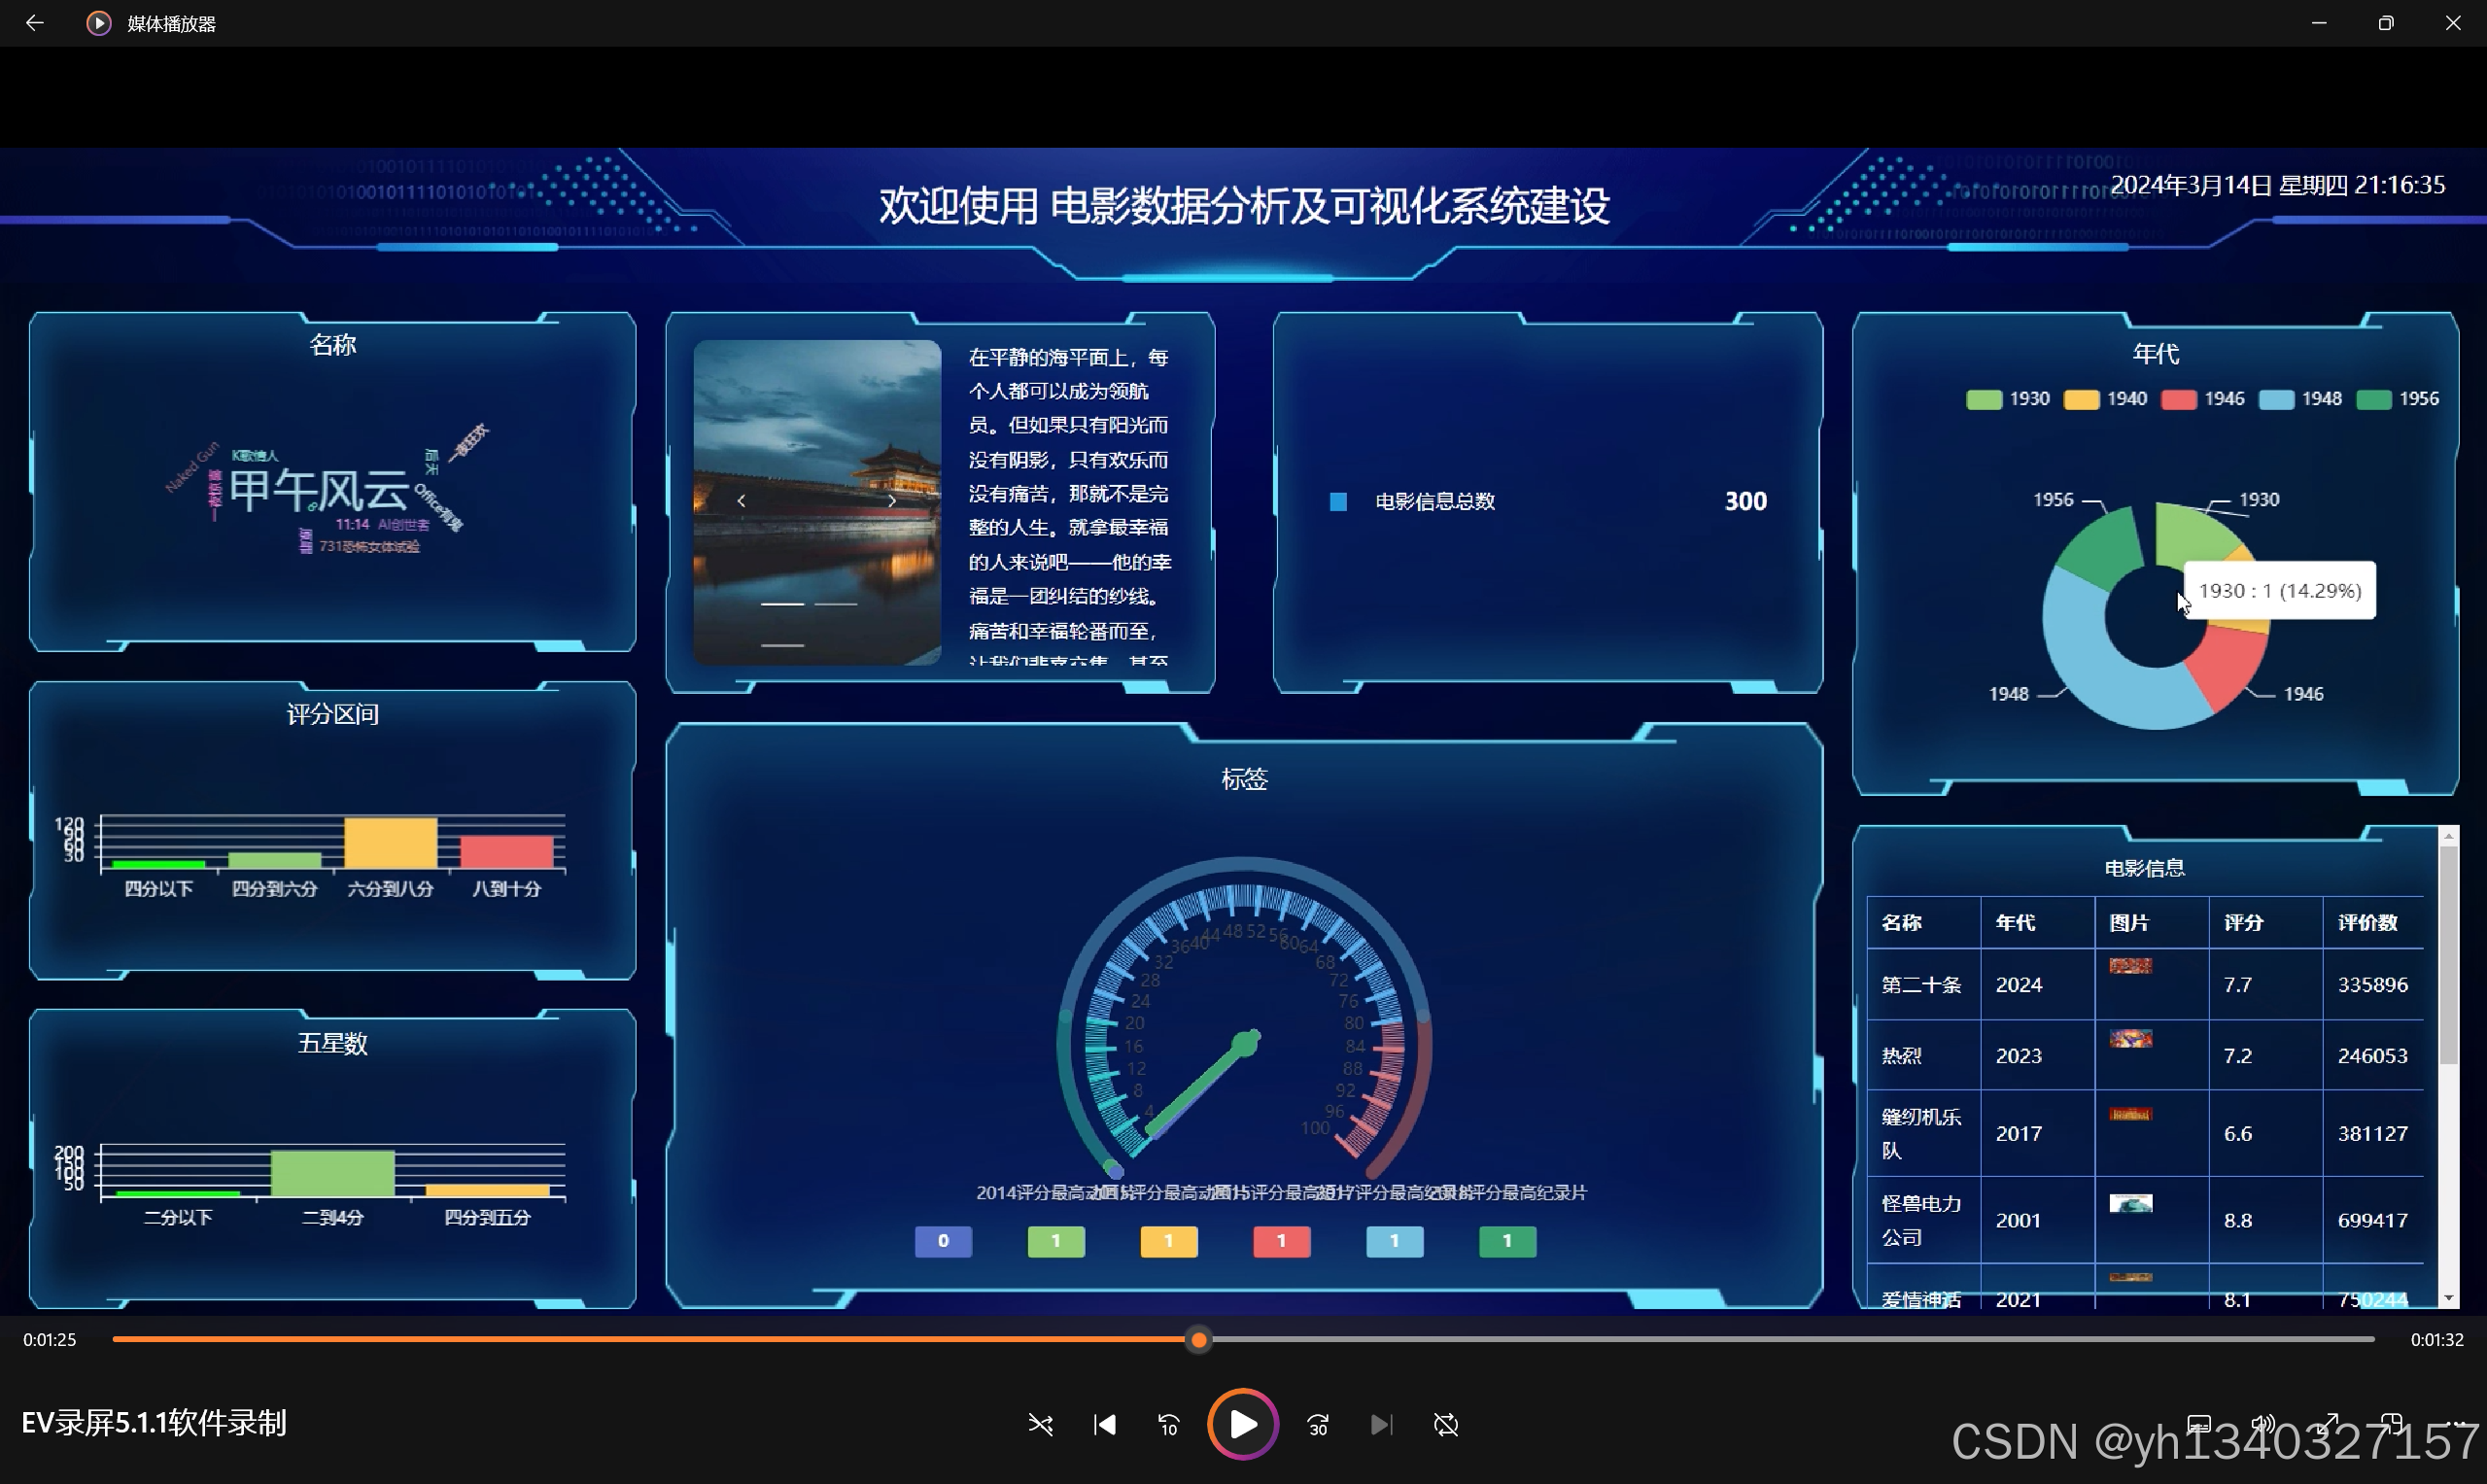The height and width of the screenshot is (1484, 2487).
Task: Click the back arrow in title bar
Action: 34,23
